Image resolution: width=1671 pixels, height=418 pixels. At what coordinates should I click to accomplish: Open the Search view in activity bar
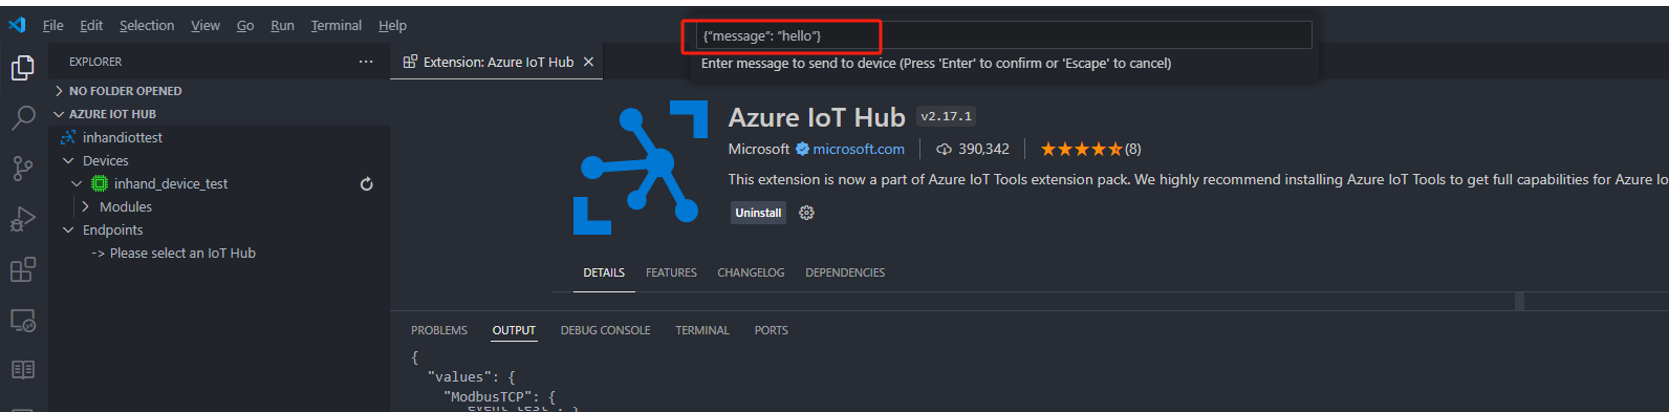pyautogui.click(x=23, y=118)
